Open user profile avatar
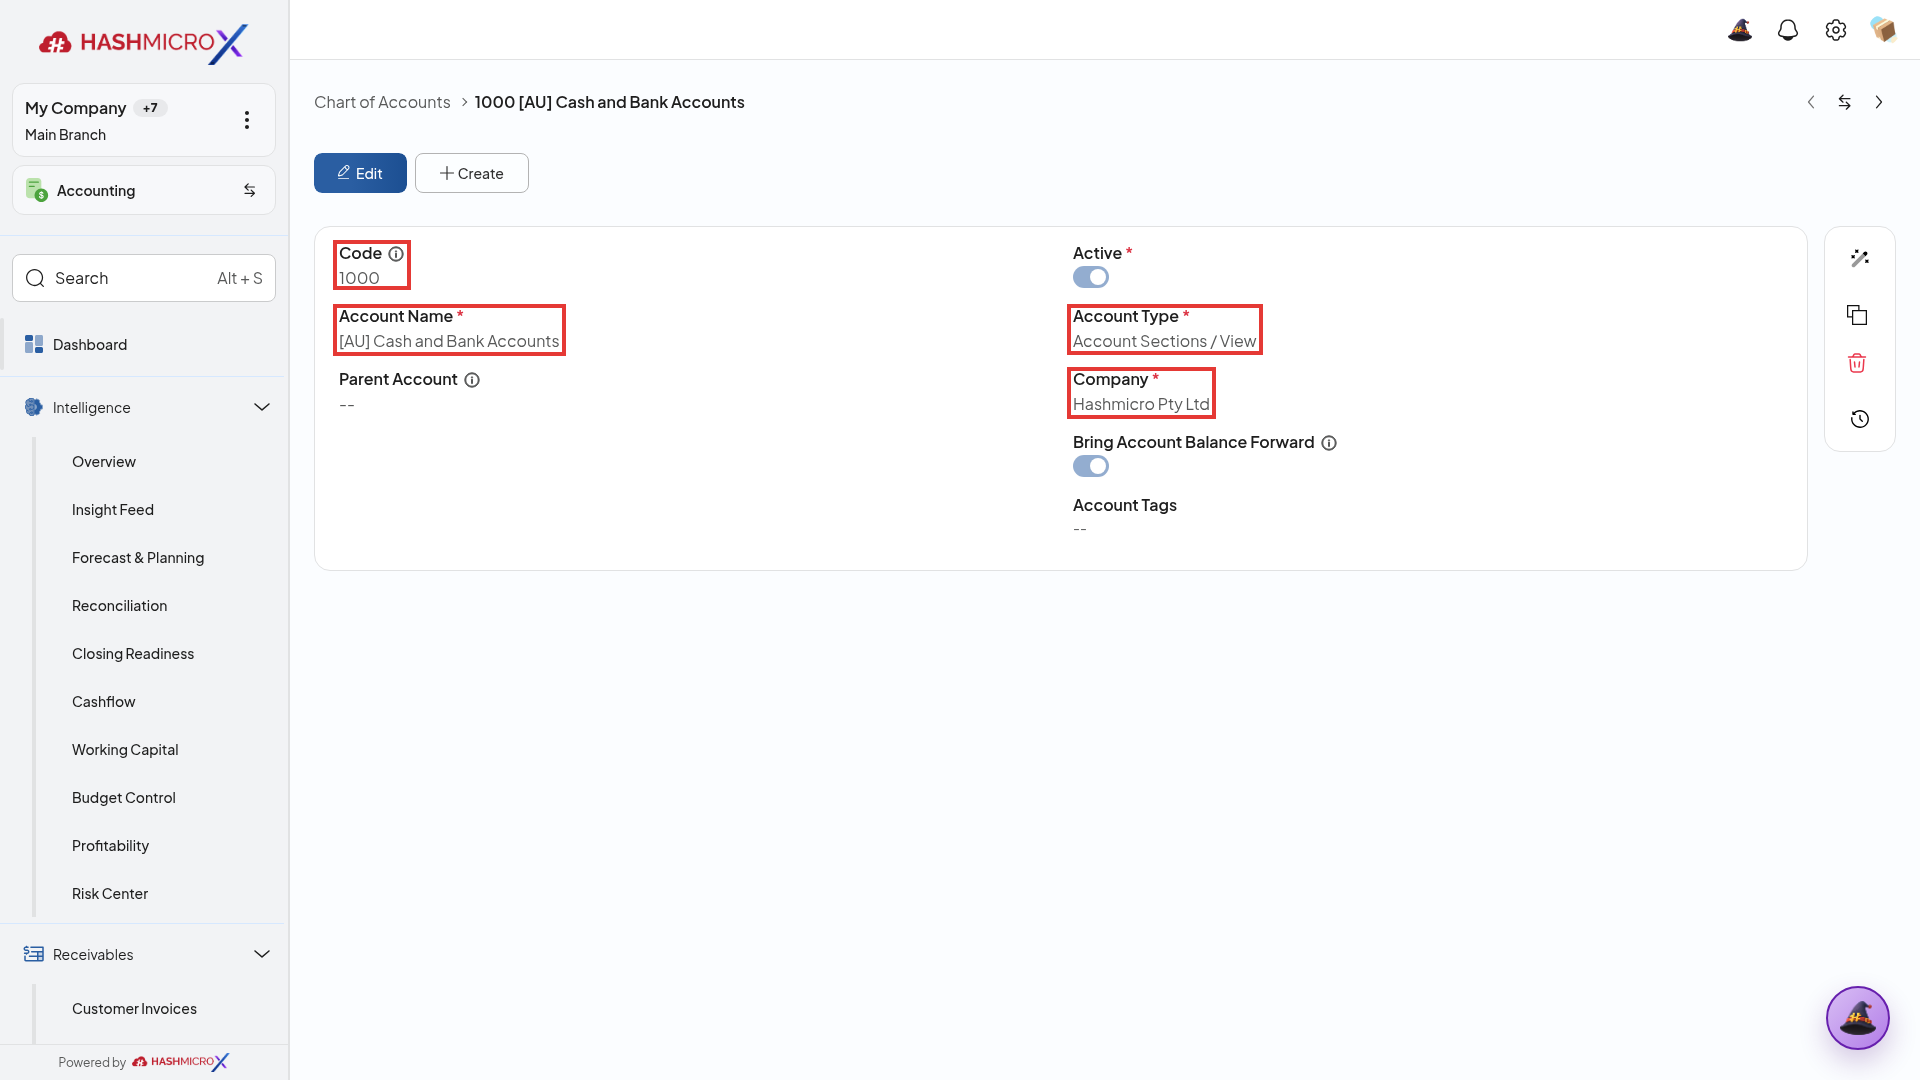The image size is (1920, 1080). pyautogui.click(x=1883, y=30)
